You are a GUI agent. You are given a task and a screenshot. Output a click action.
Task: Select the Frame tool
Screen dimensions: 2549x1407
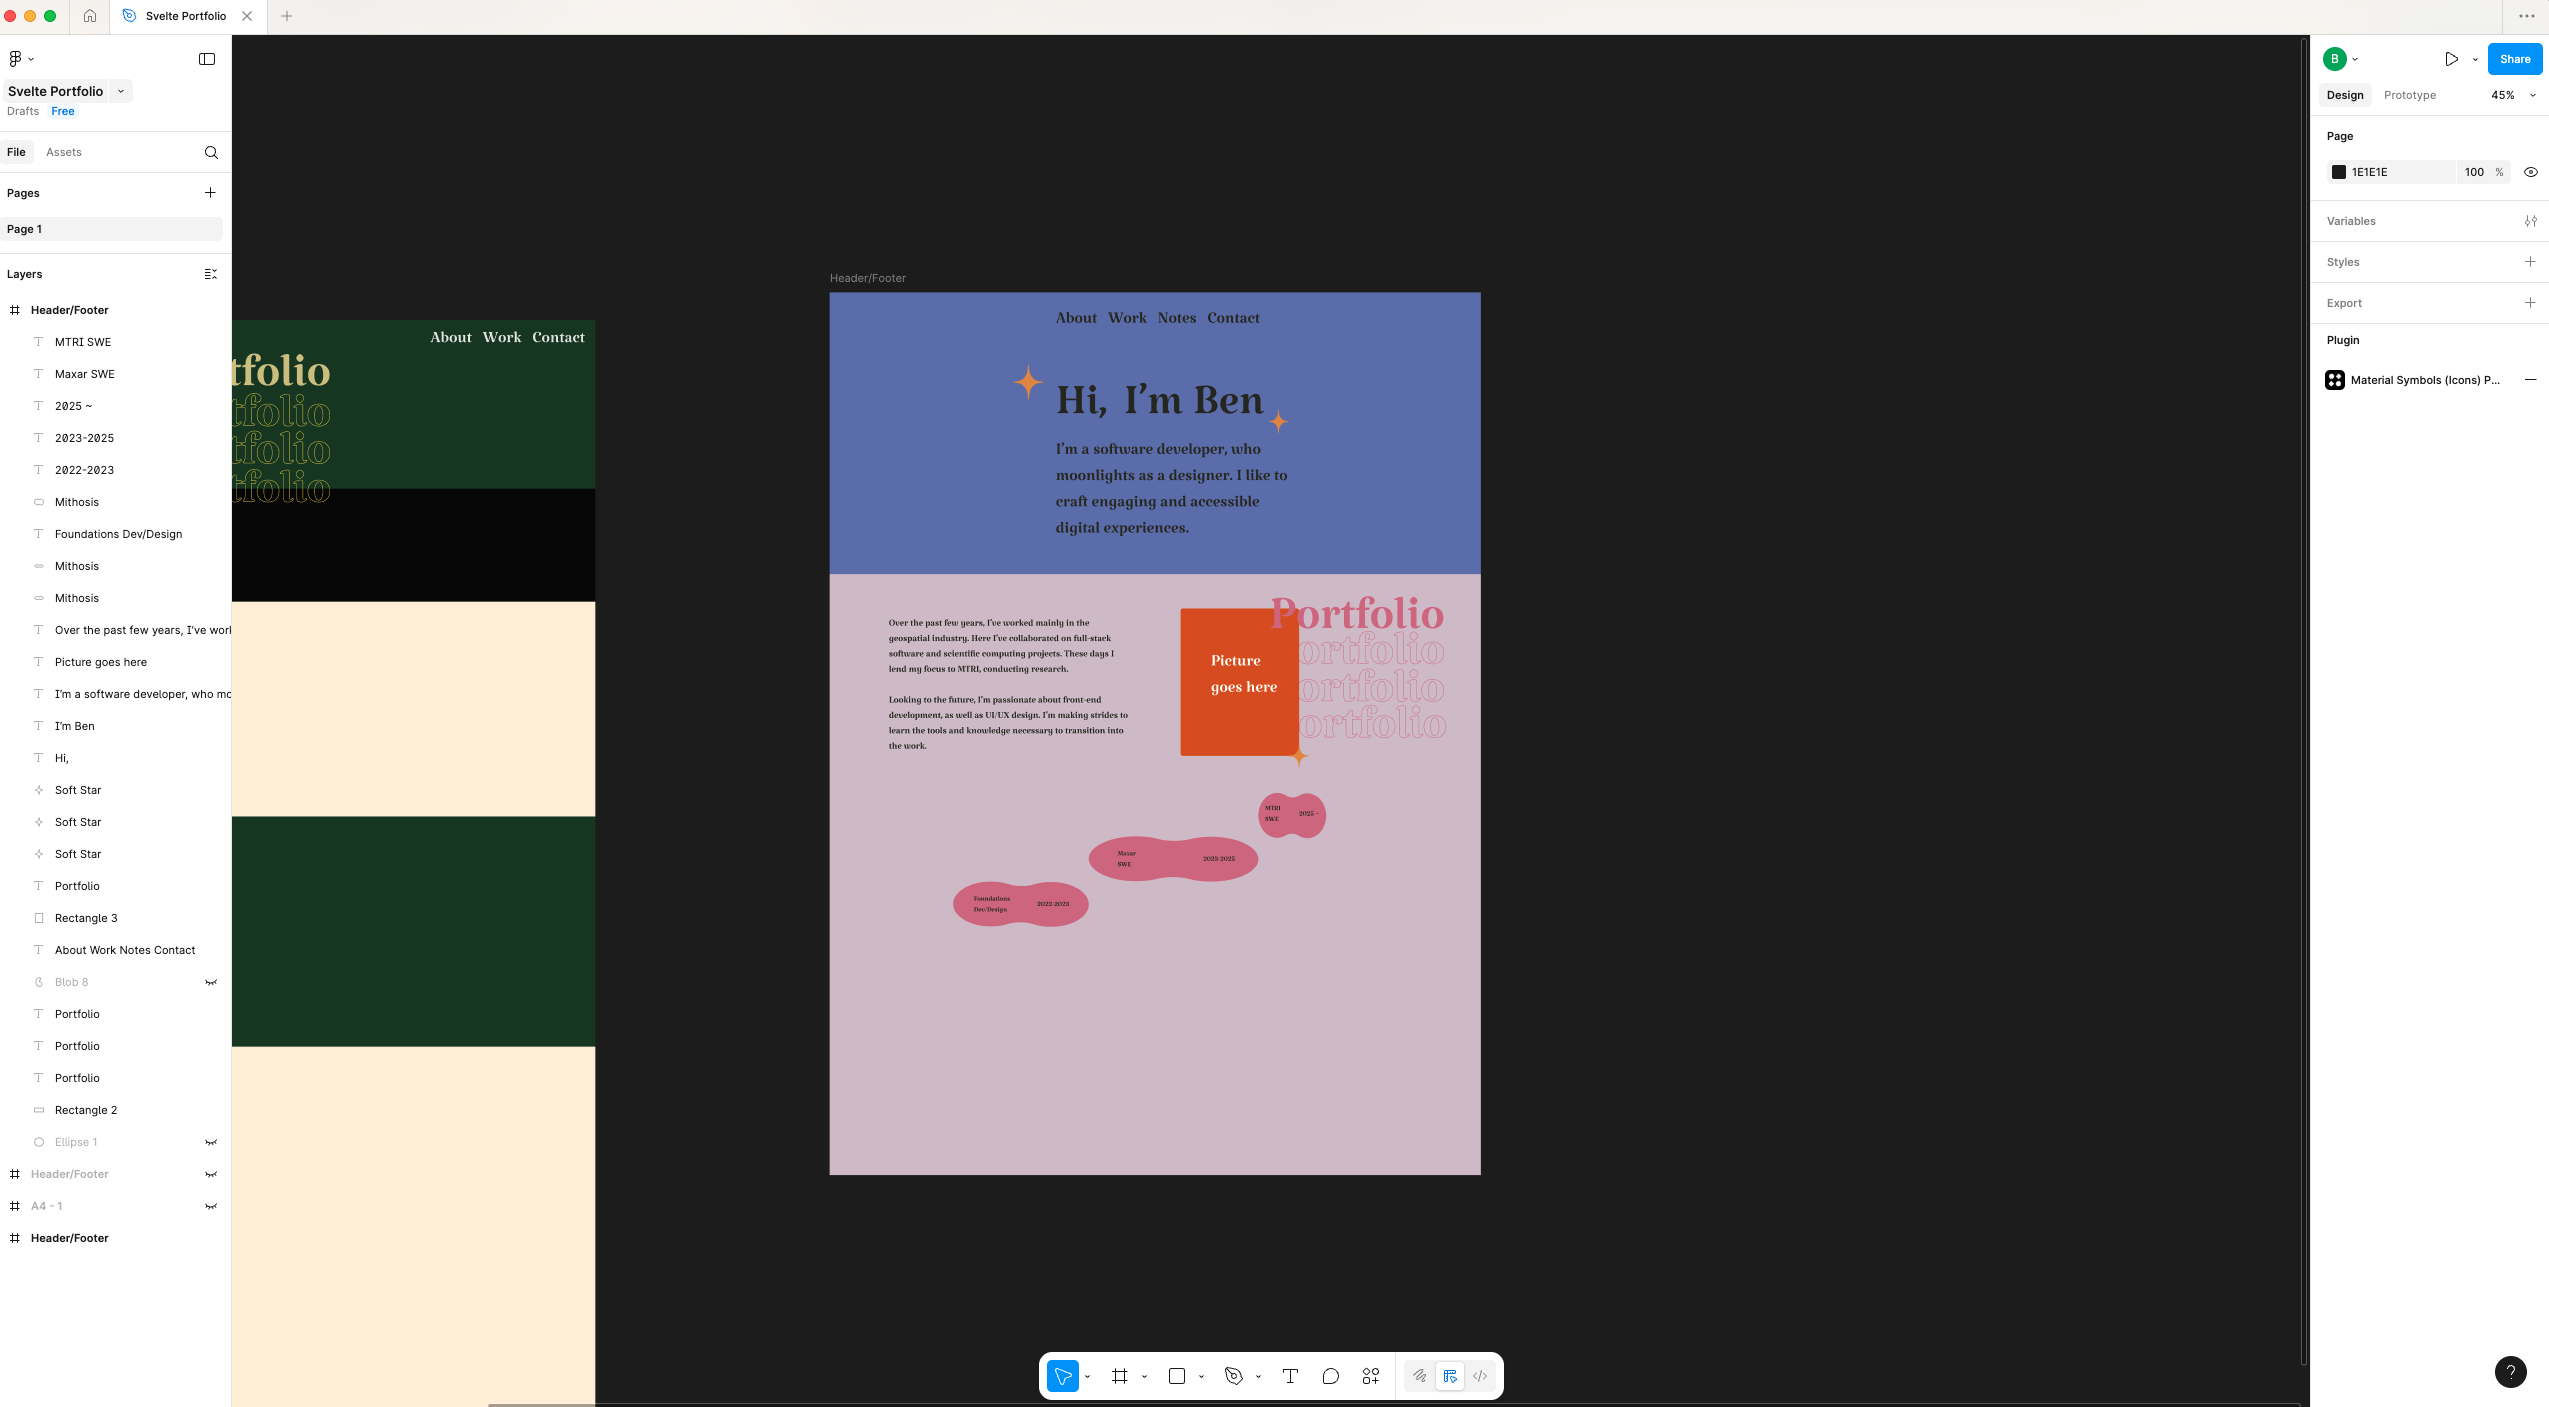pyautogui.click(x=1119, y=1376)
